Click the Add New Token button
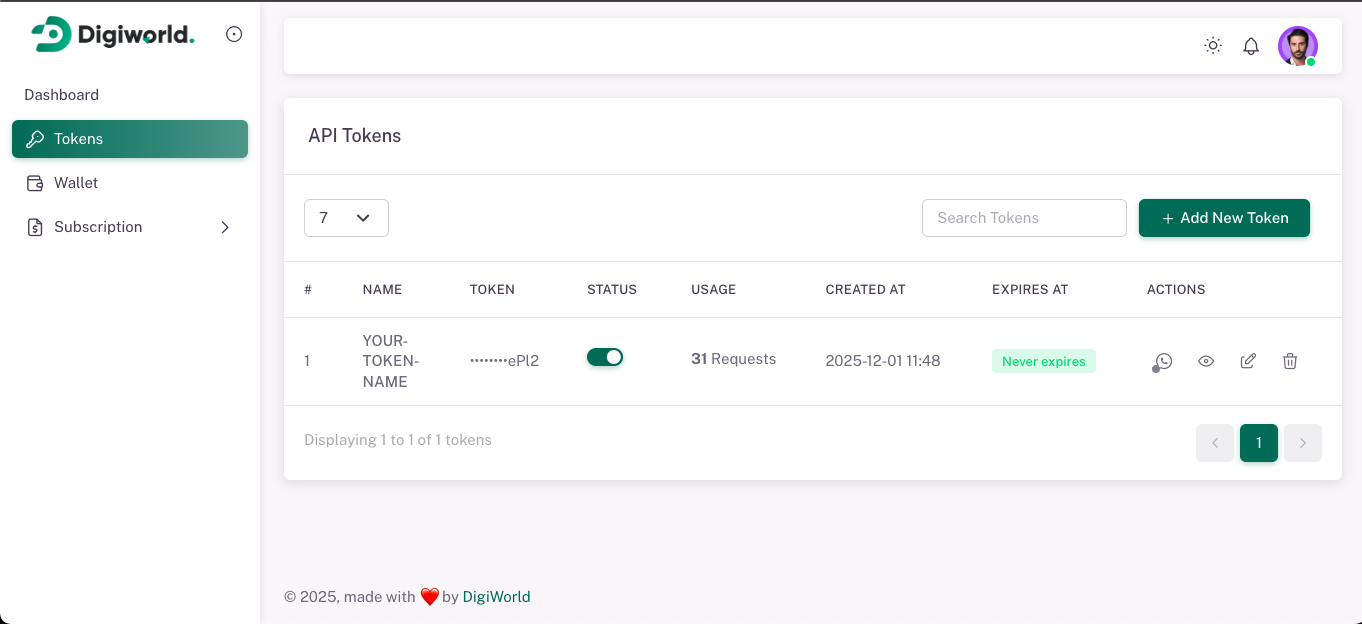 1224,218
